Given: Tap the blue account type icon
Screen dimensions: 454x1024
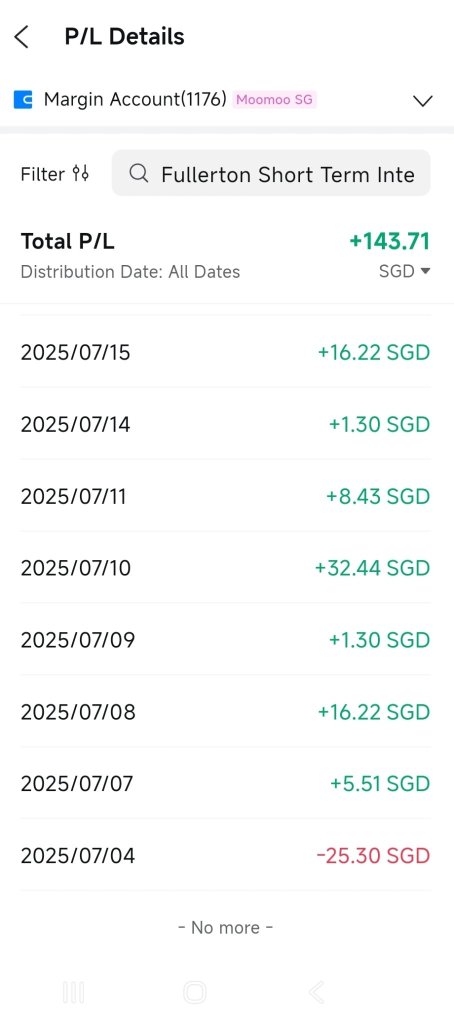Looking at the screenshot, I should point(23,100).
